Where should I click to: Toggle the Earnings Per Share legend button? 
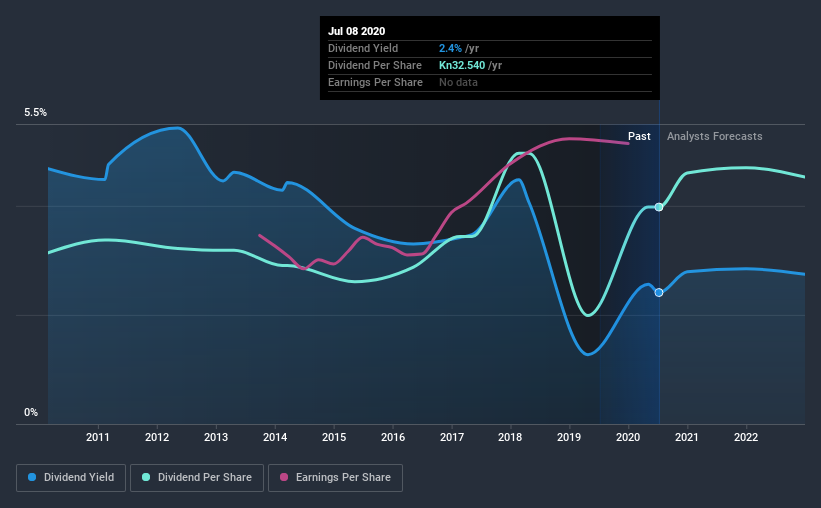click(x=335, y=478)
